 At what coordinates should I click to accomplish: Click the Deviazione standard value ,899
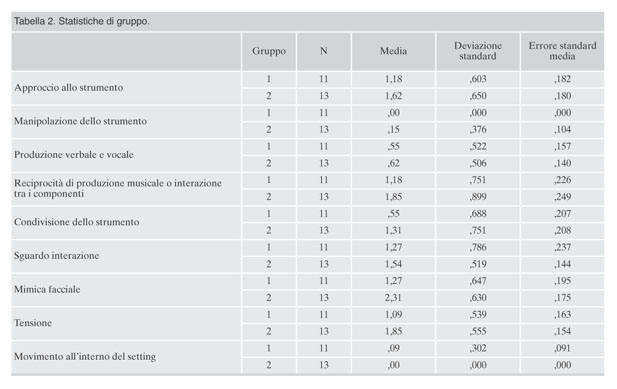478,197
